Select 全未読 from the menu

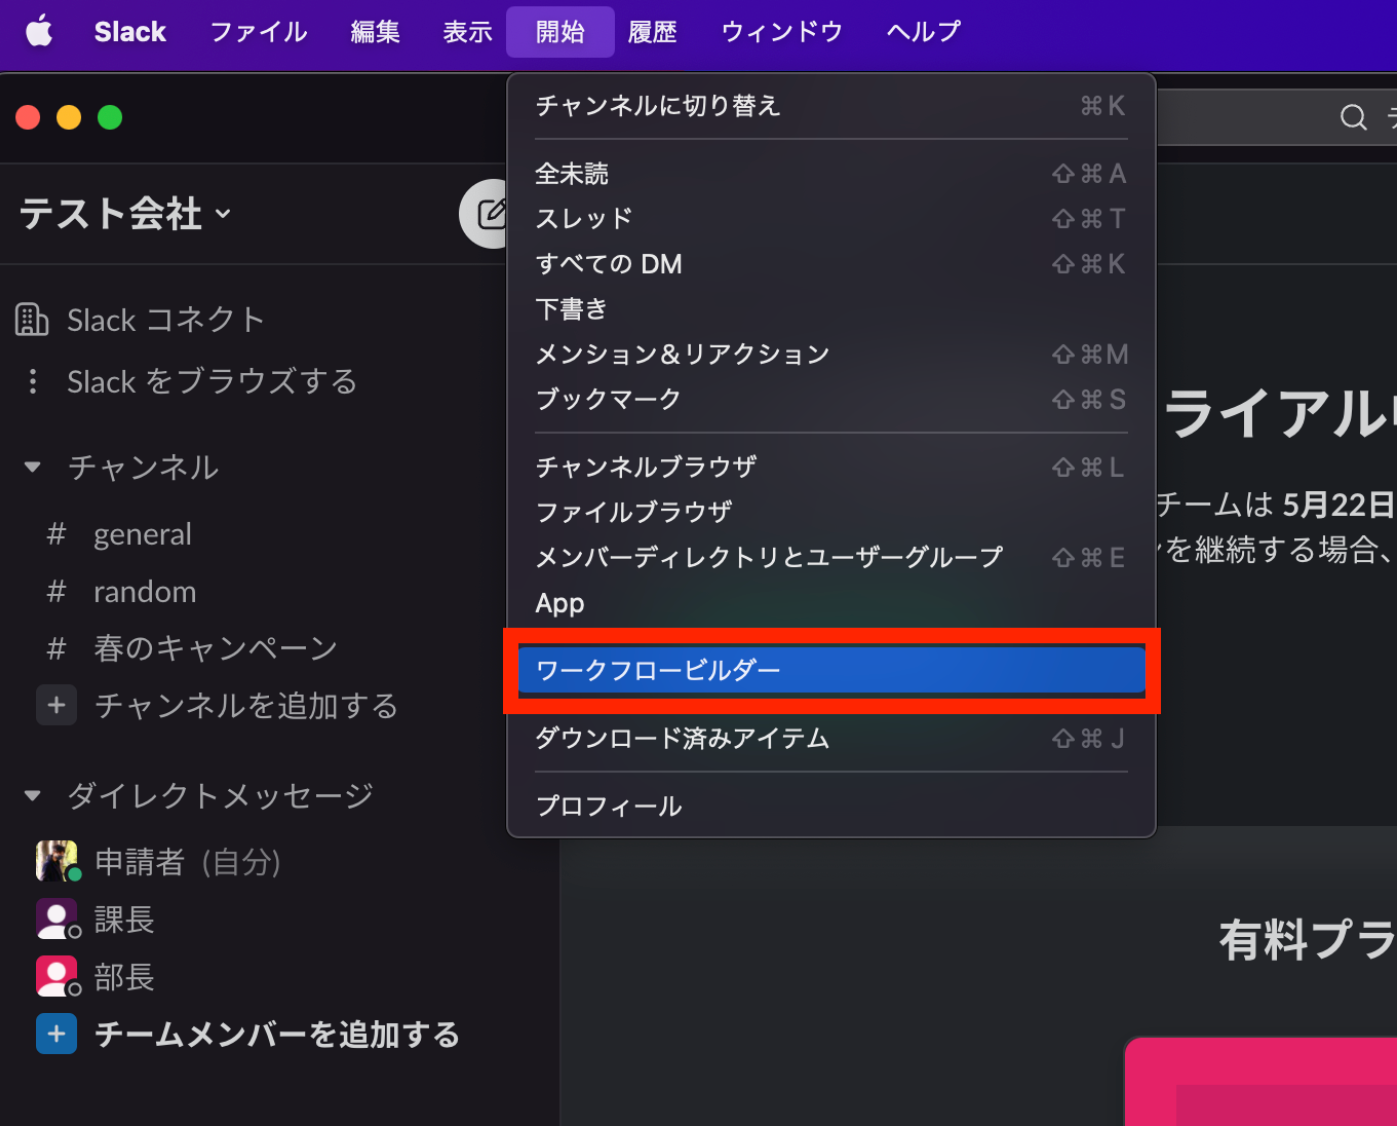coord(831,174)
